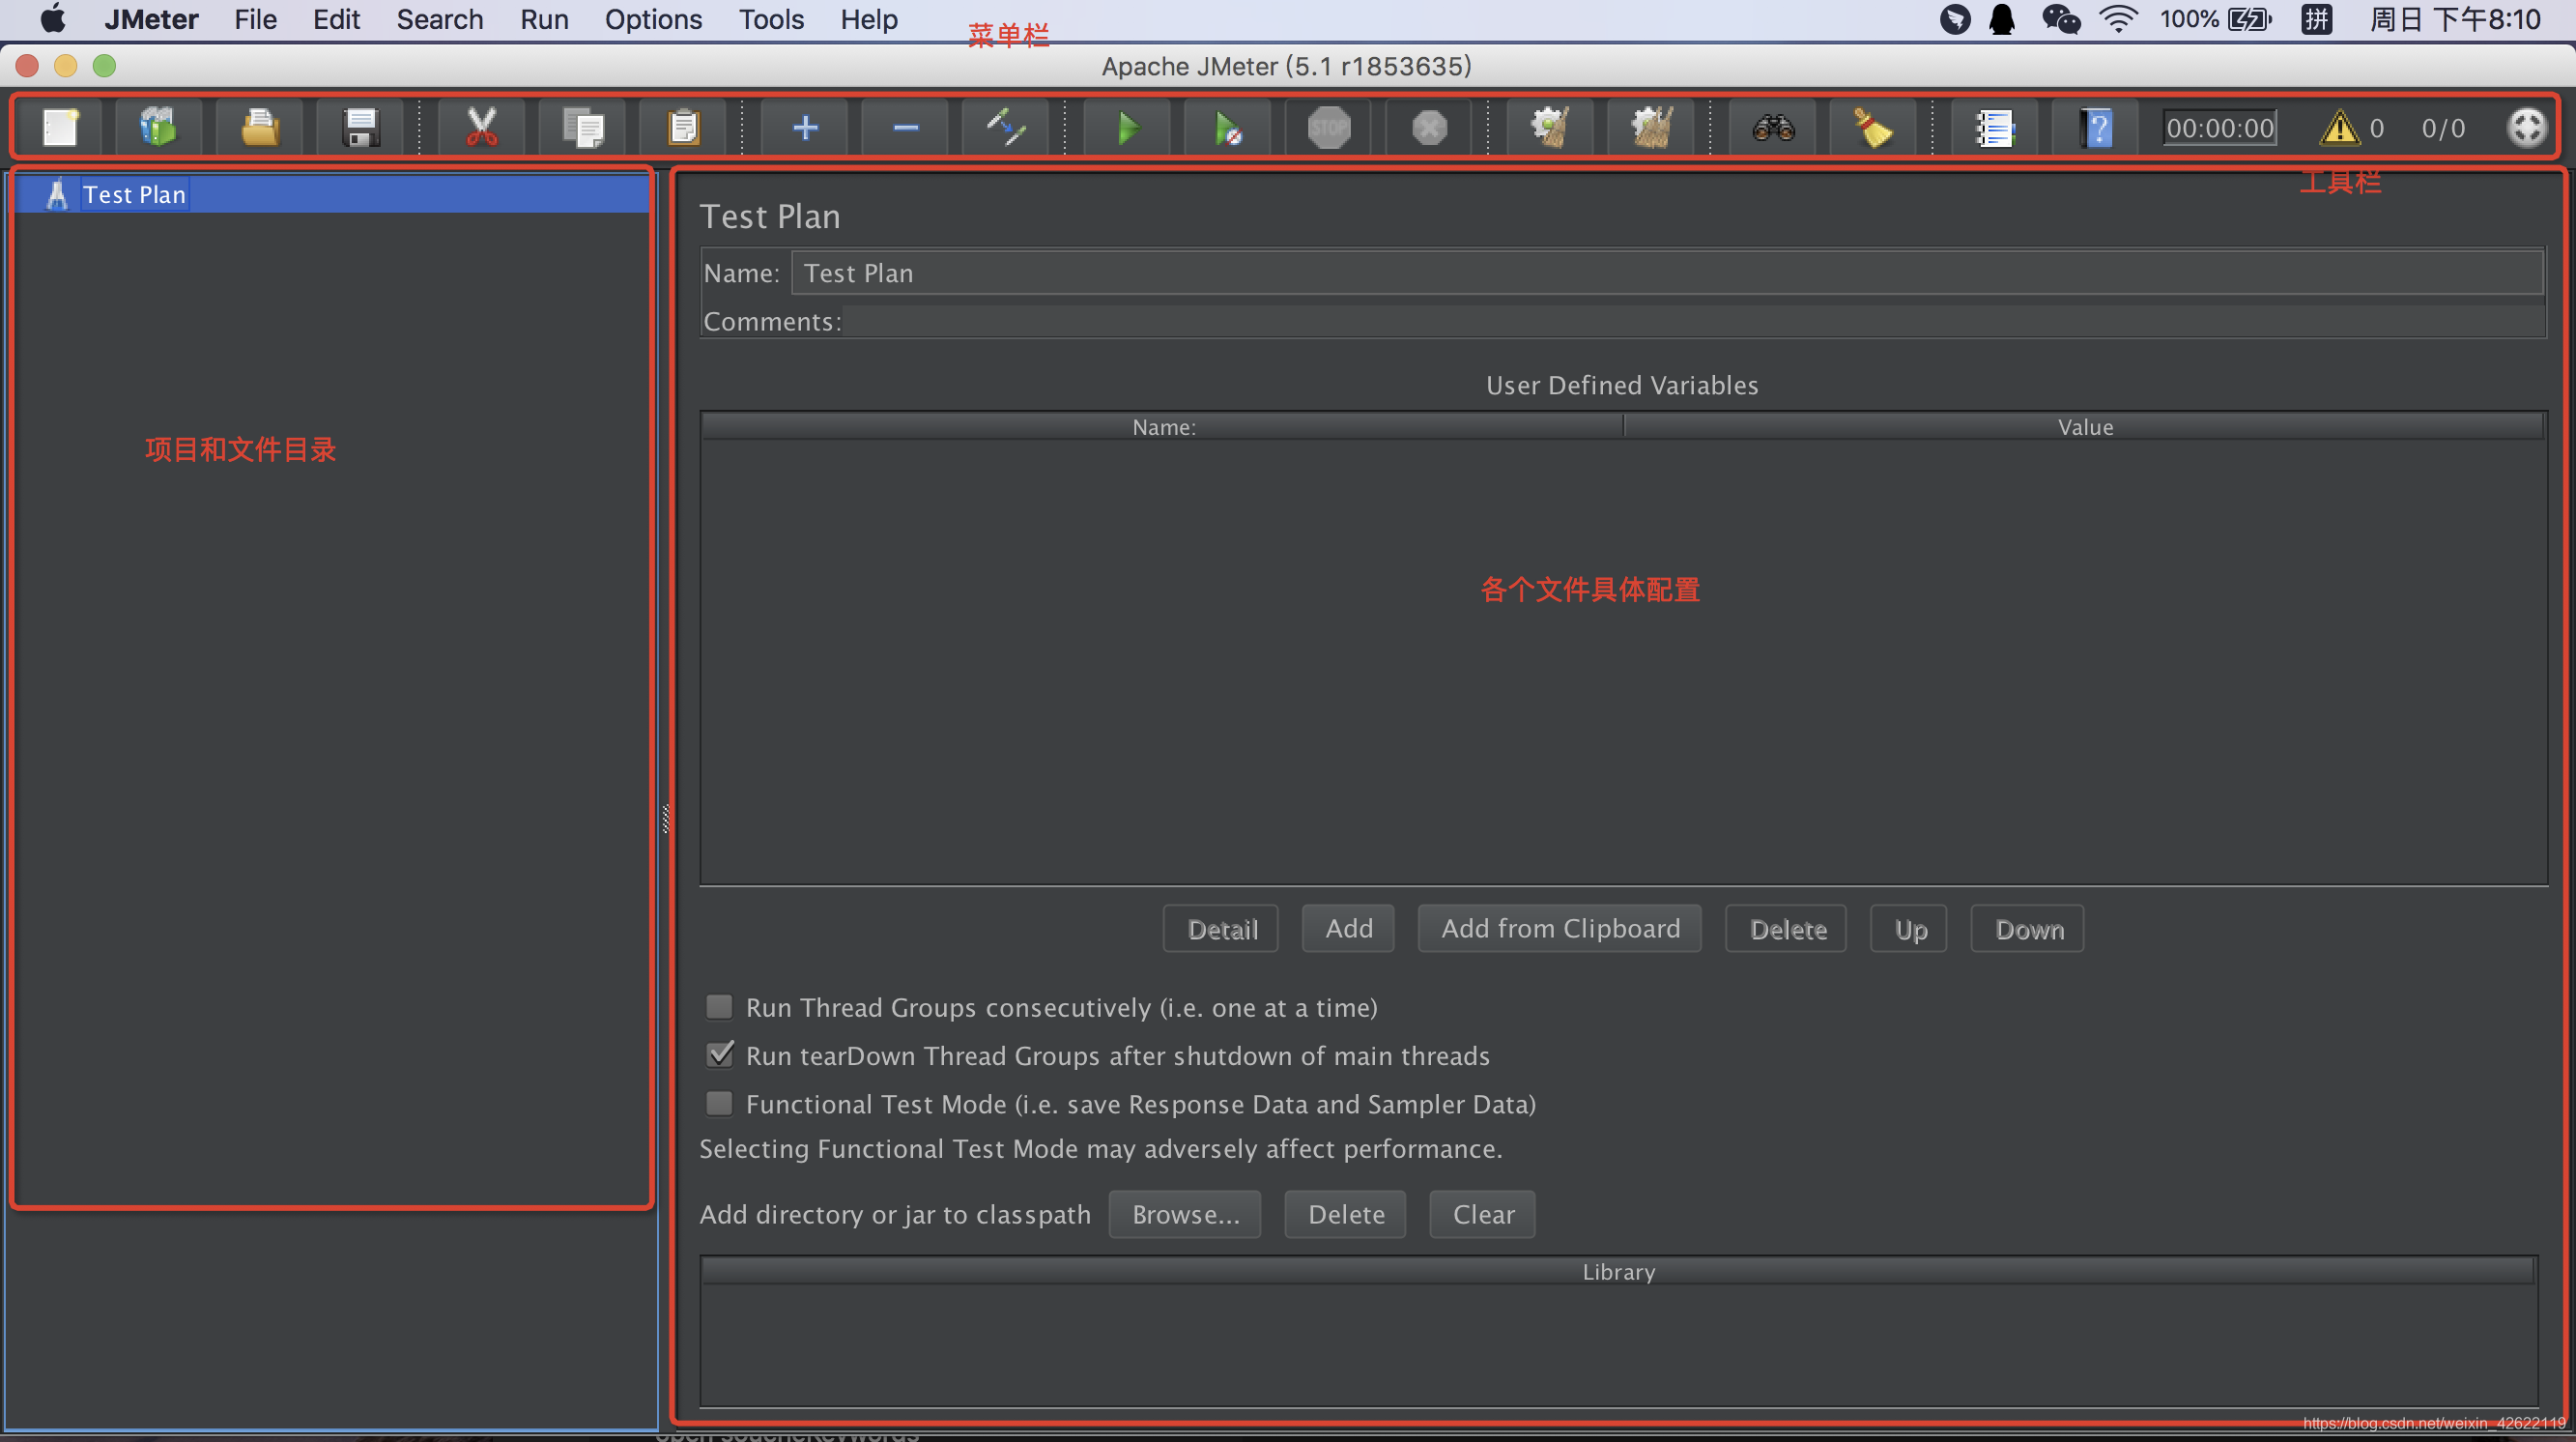The width and height of the screenshot is (2576, 1442).
Task: Open the Apple menu
Action: tap(53, 19)
